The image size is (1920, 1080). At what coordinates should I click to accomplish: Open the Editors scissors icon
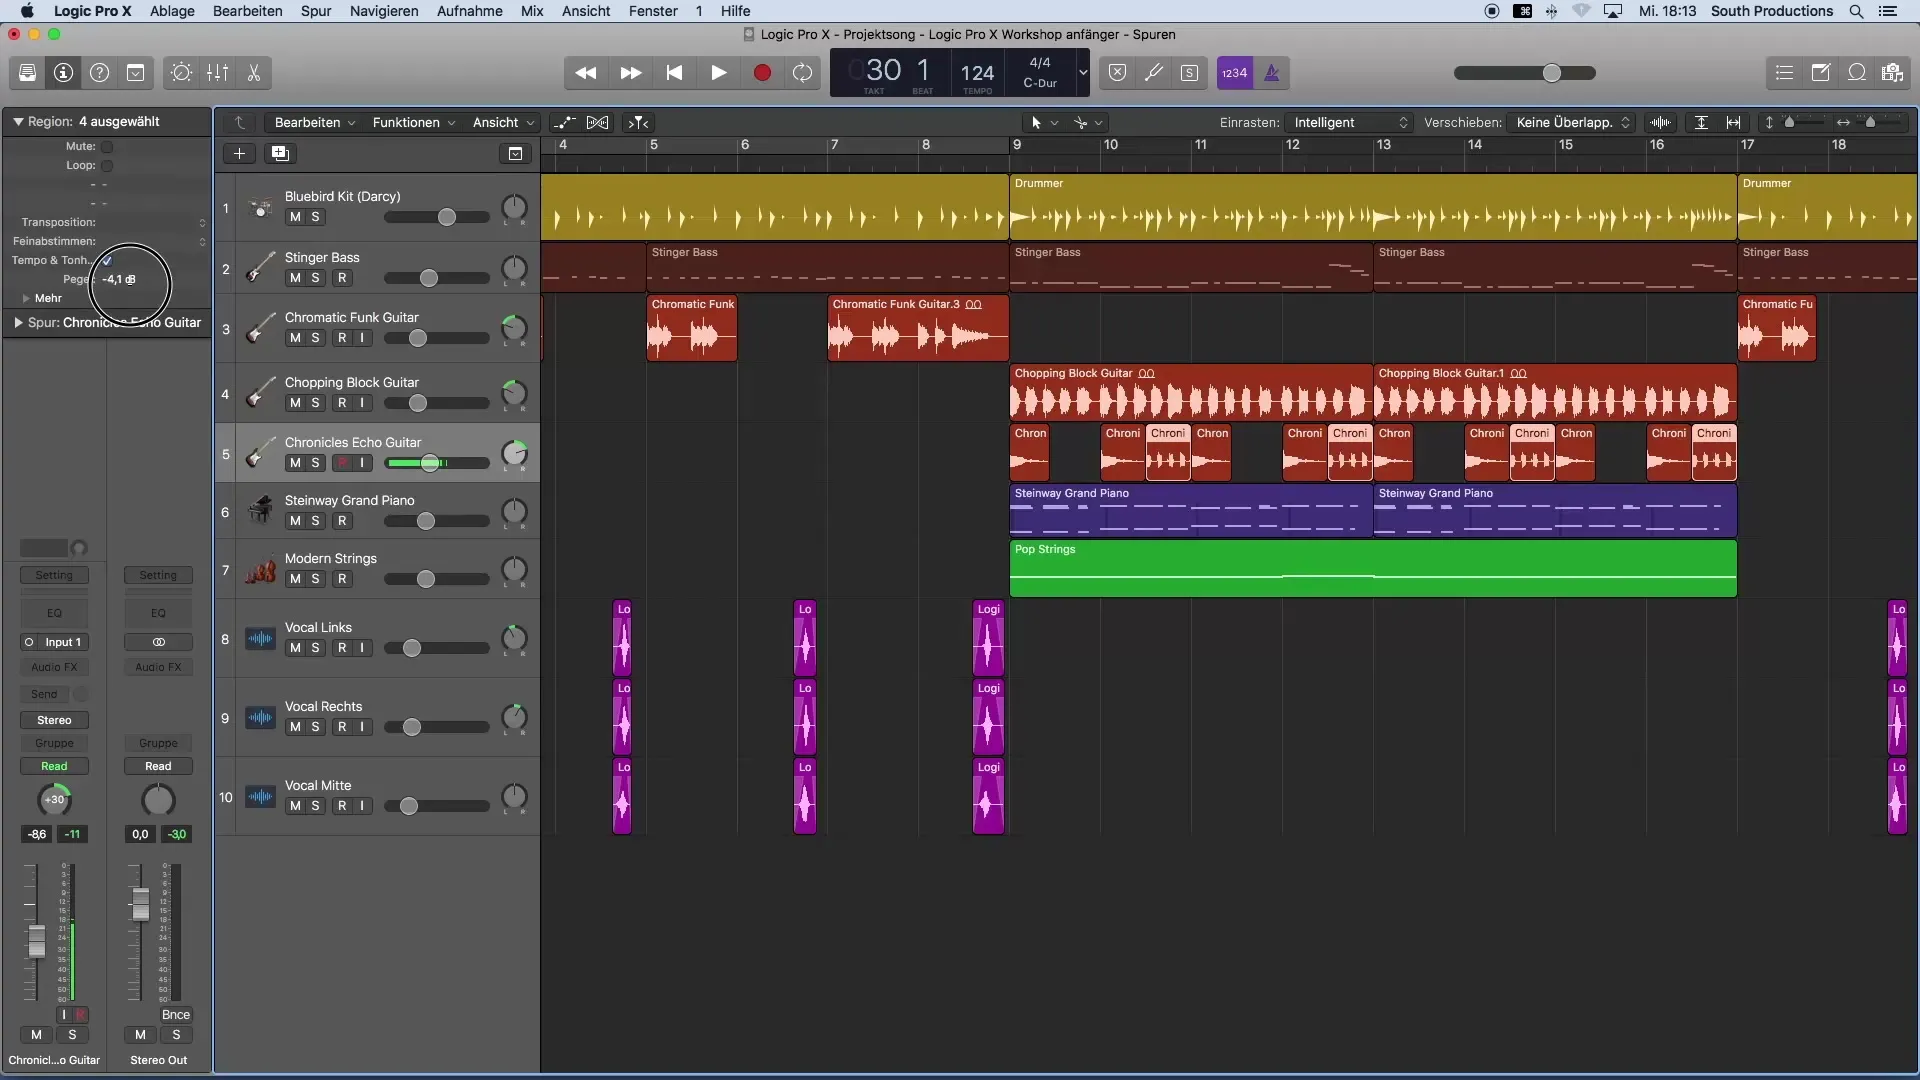pos(253,73)
